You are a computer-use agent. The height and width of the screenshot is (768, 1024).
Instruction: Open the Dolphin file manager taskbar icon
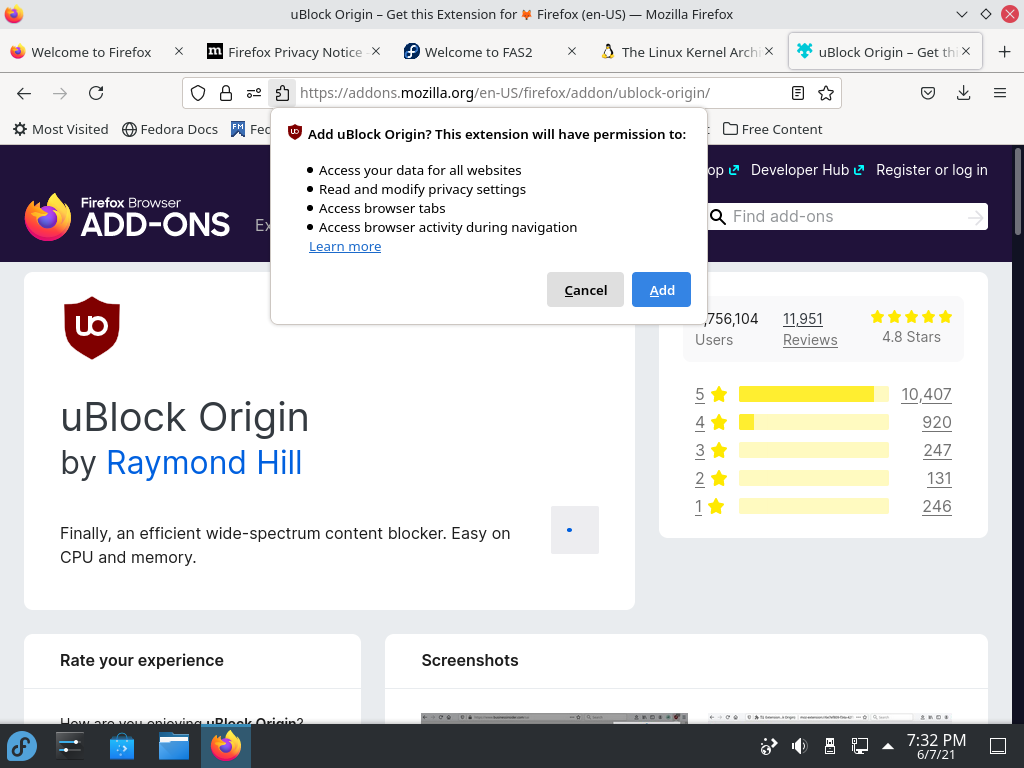(x=174, y=746)
